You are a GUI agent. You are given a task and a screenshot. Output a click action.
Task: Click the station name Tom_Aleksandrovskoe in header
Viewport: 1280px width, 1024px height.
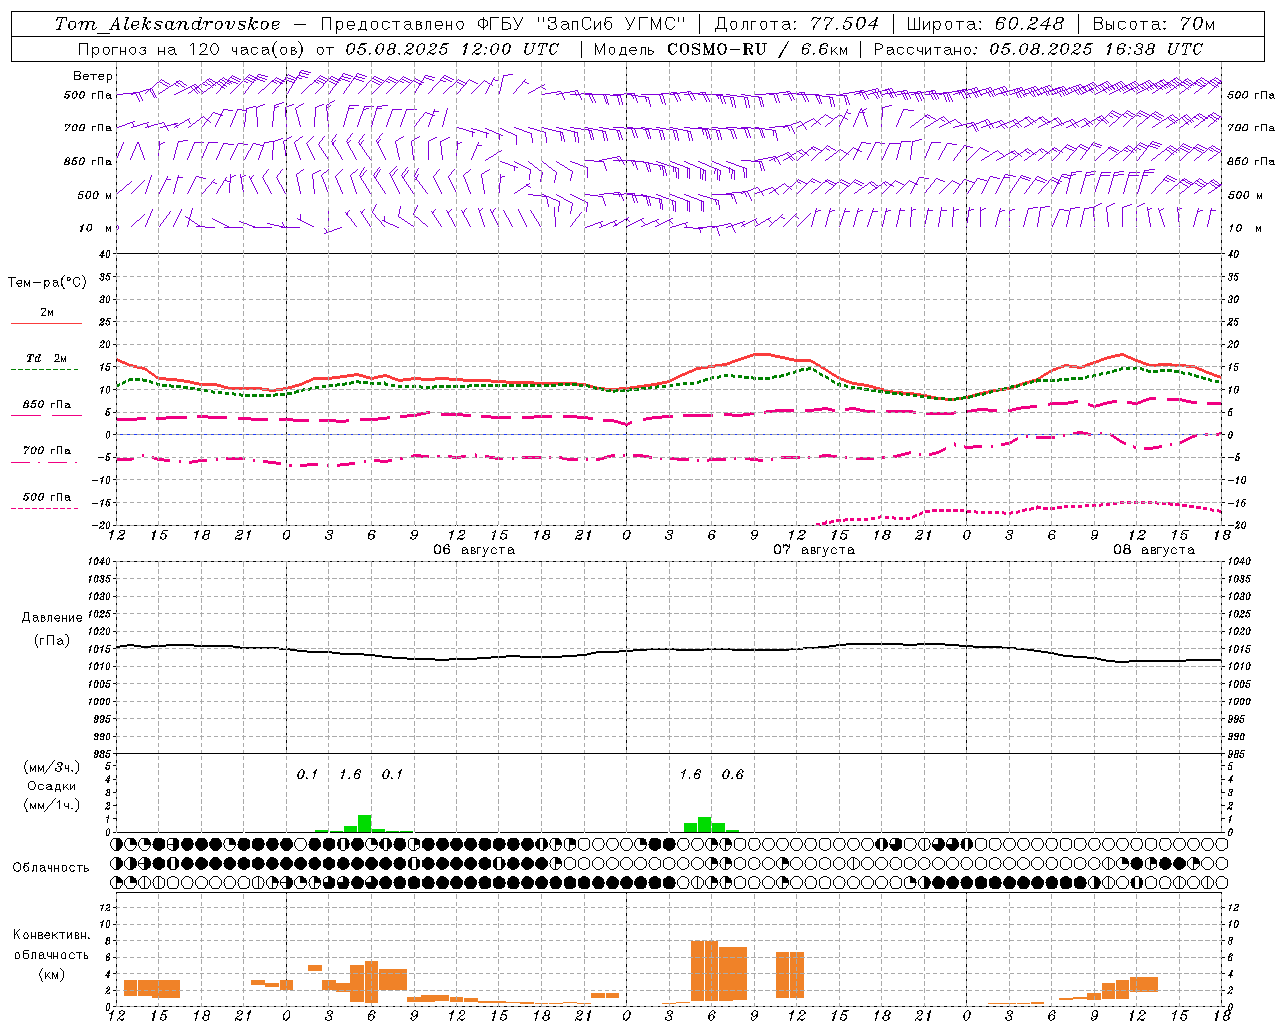click(167, 23)
